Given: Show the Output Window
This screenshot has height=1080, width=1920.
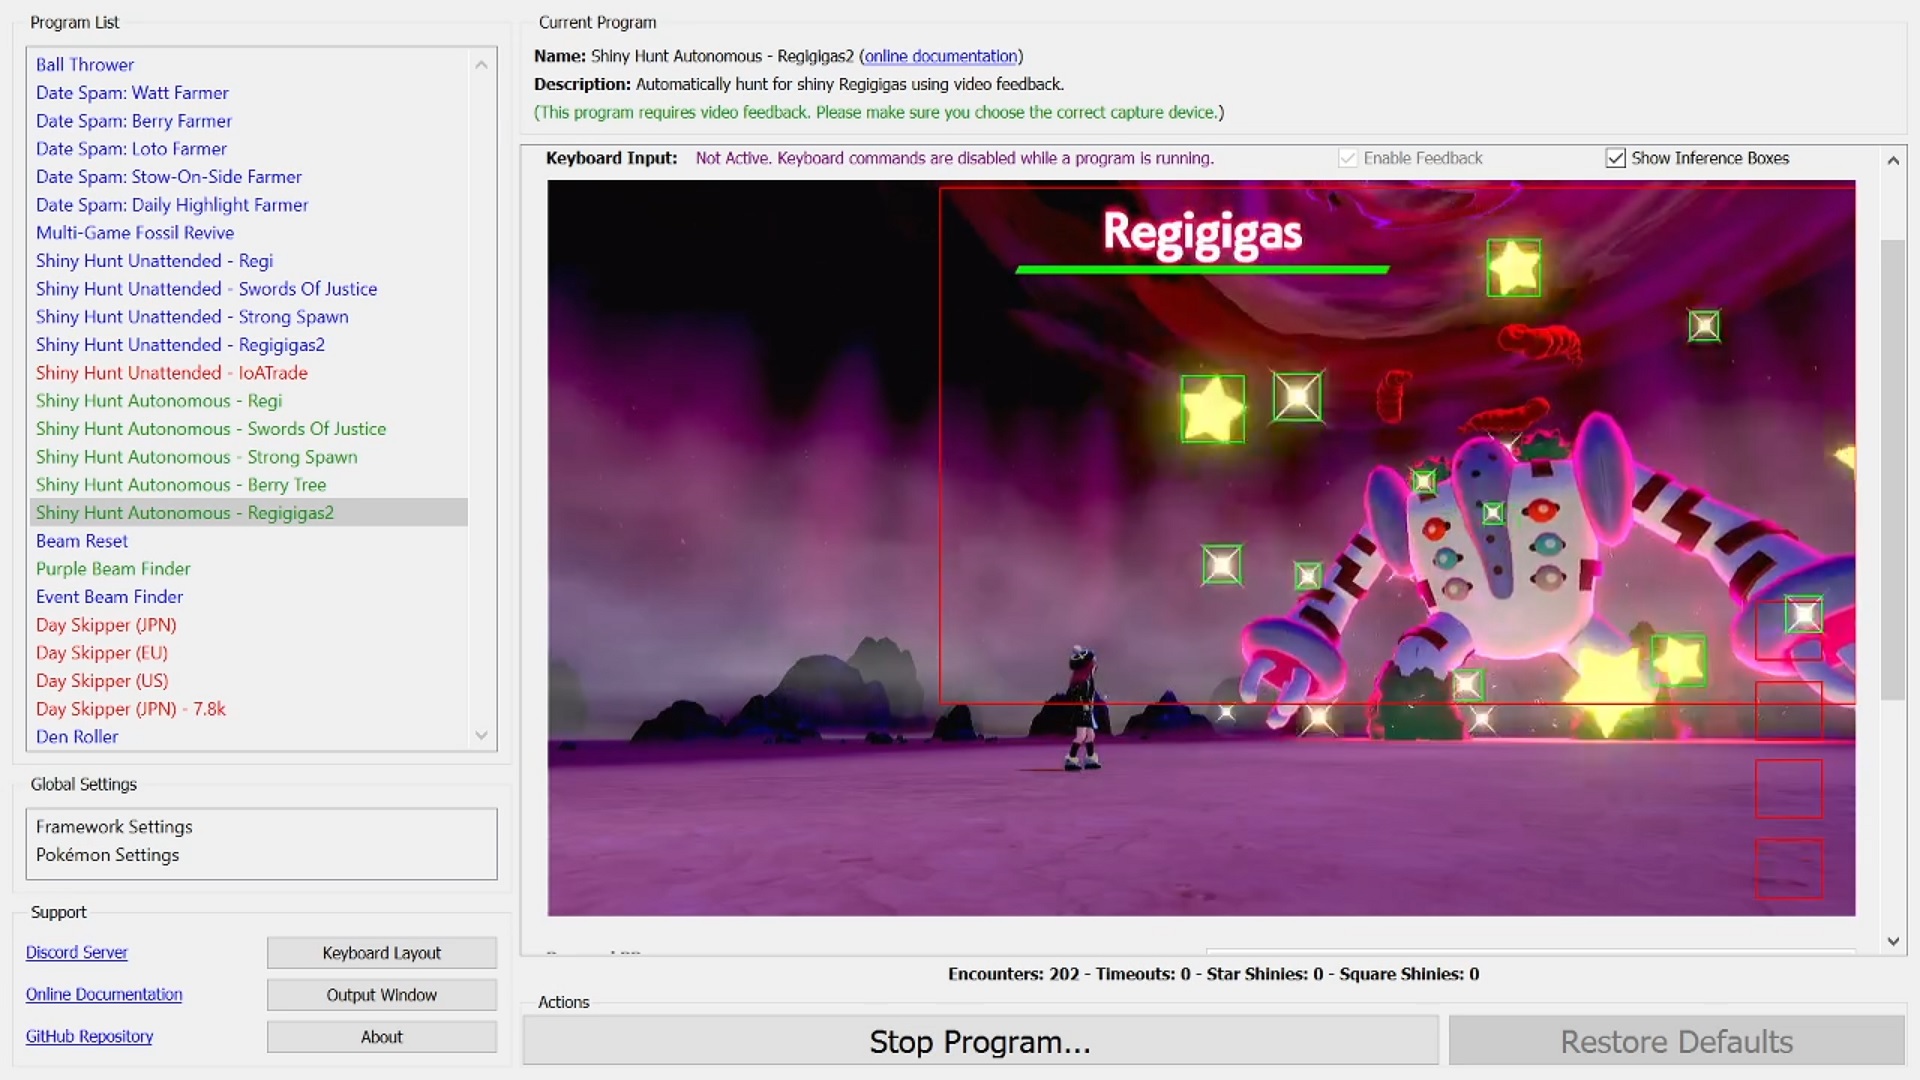Looking at the screenshot, I should [x=381, y=995].
